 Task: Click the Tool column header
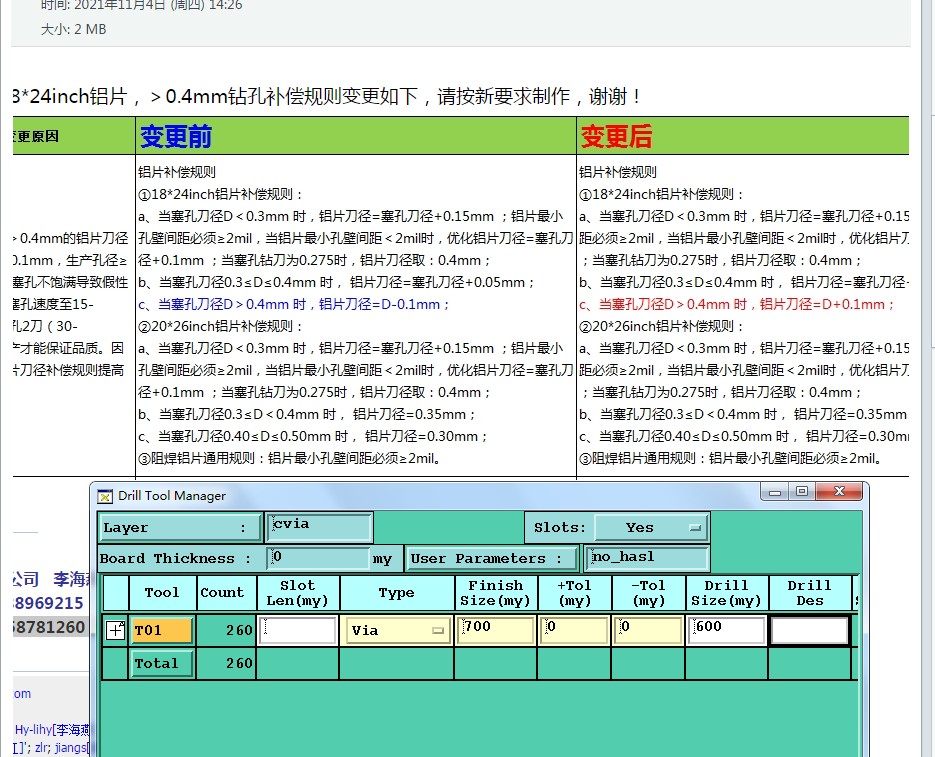tap(162, 593)
